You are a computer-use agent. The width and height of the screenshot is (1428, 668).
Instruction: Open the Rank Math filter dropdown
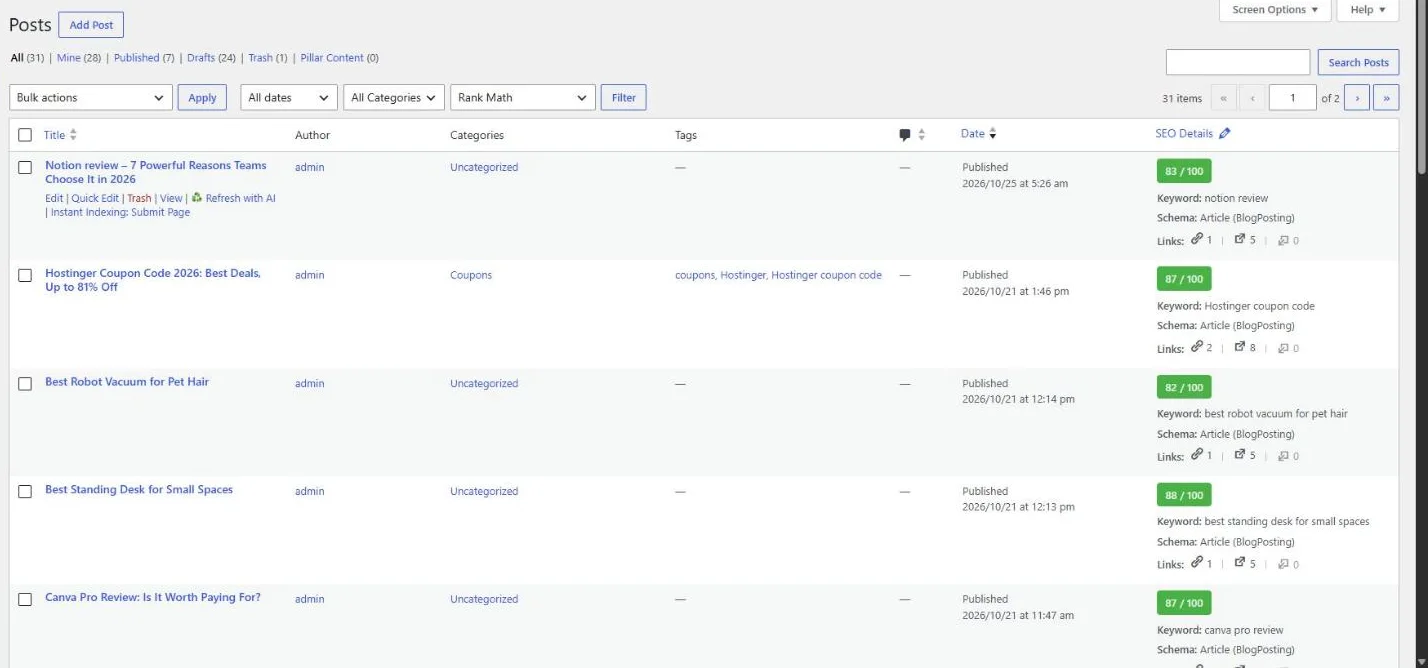coord(523,98)
